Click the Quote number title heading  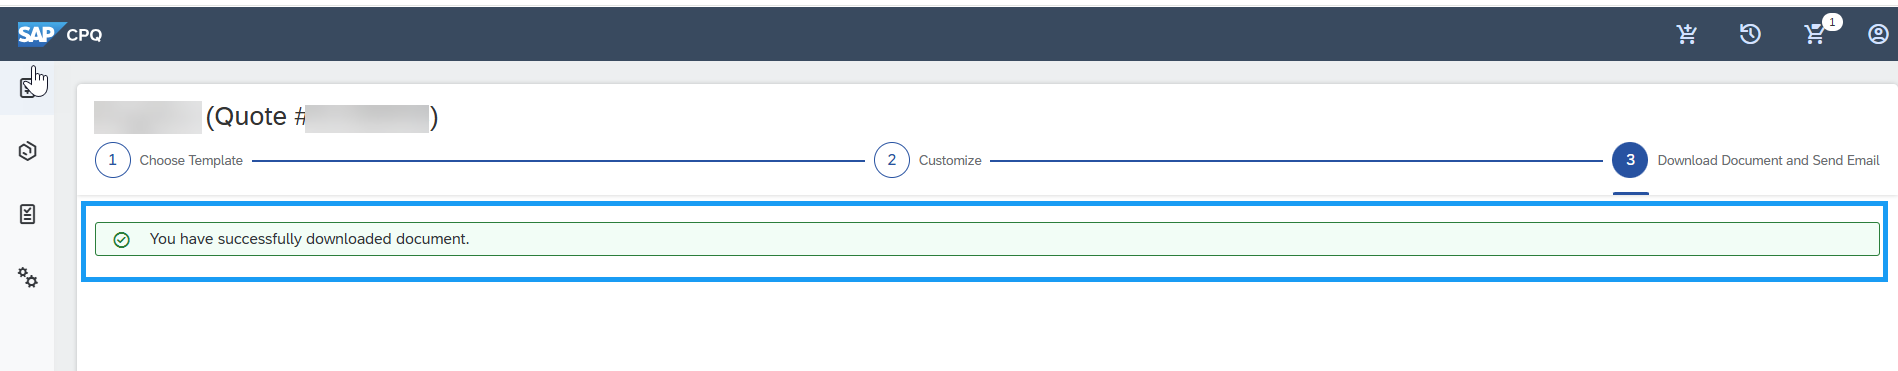(266, 117)
